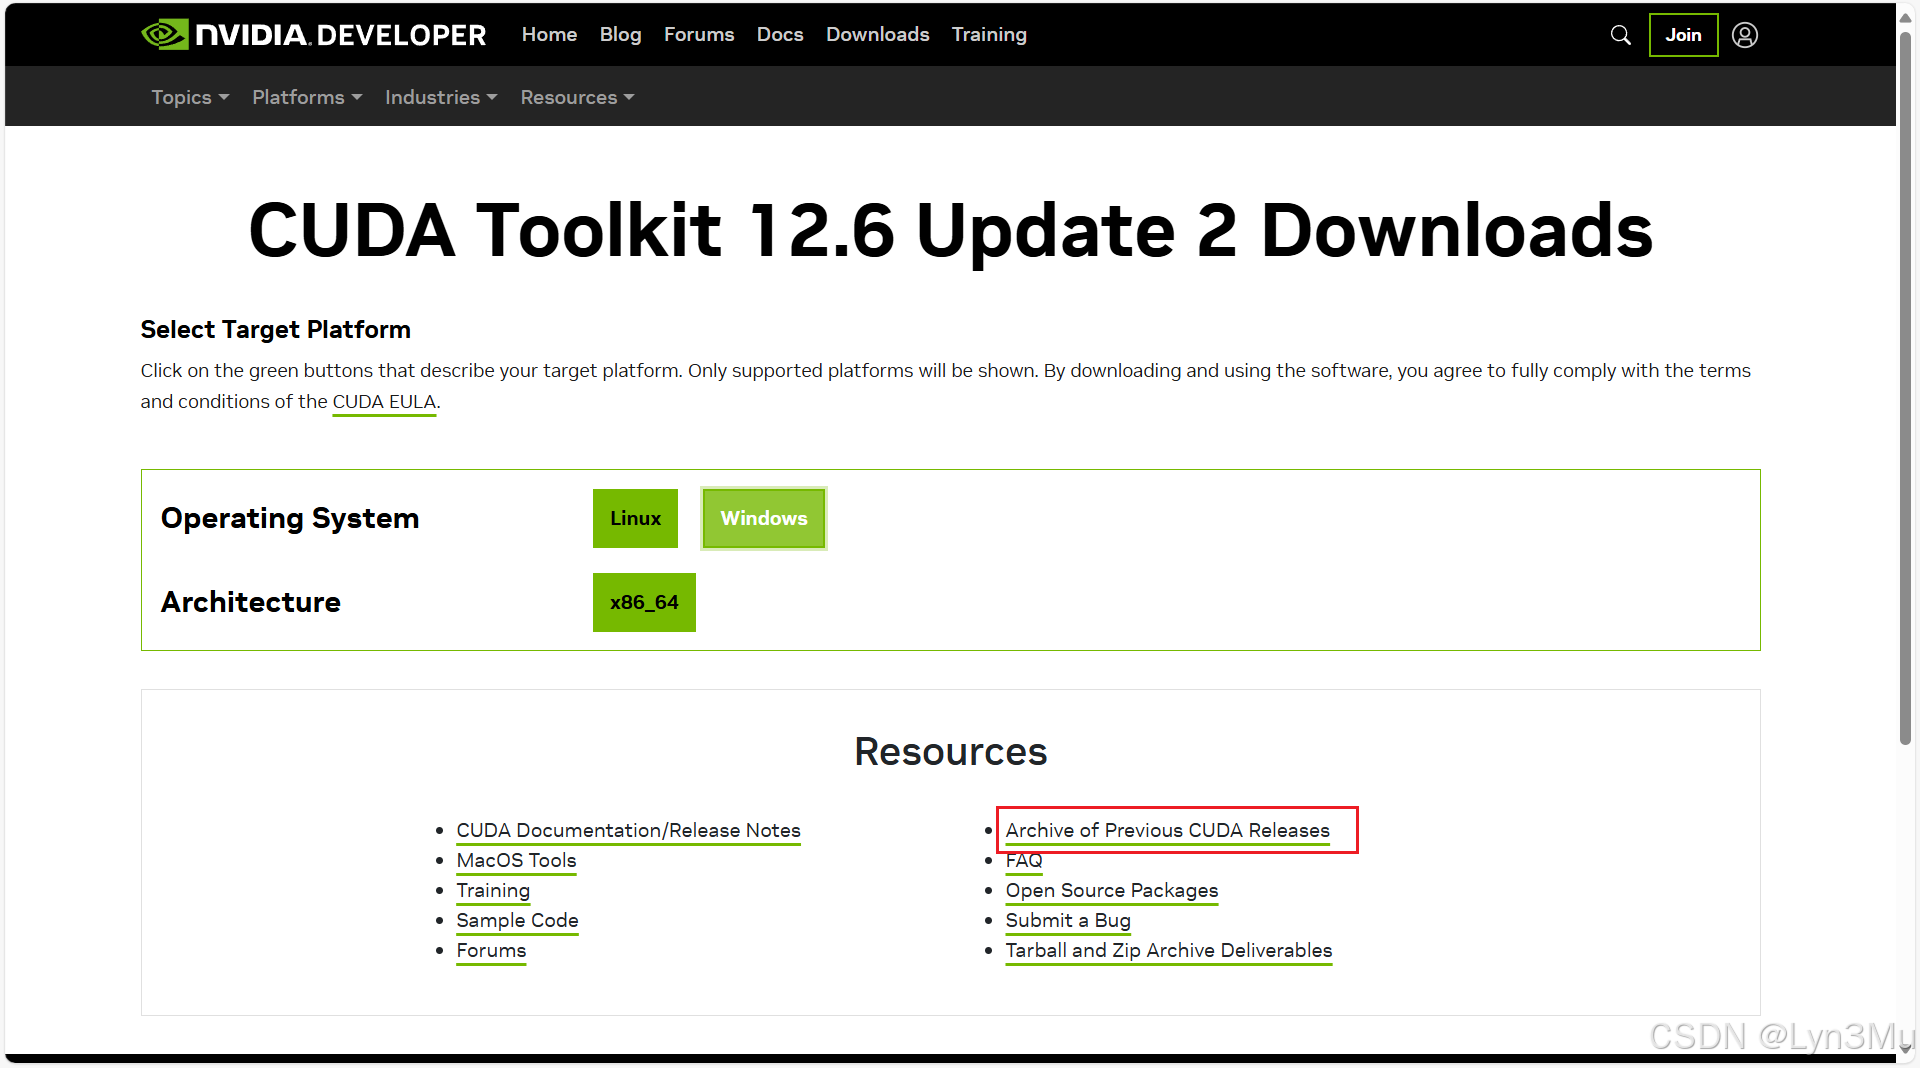Viewport: 1920px width, 1068px height.
Task: Open the MacOS Tools link
Action: pyautogui.click(x=516, y=860)
